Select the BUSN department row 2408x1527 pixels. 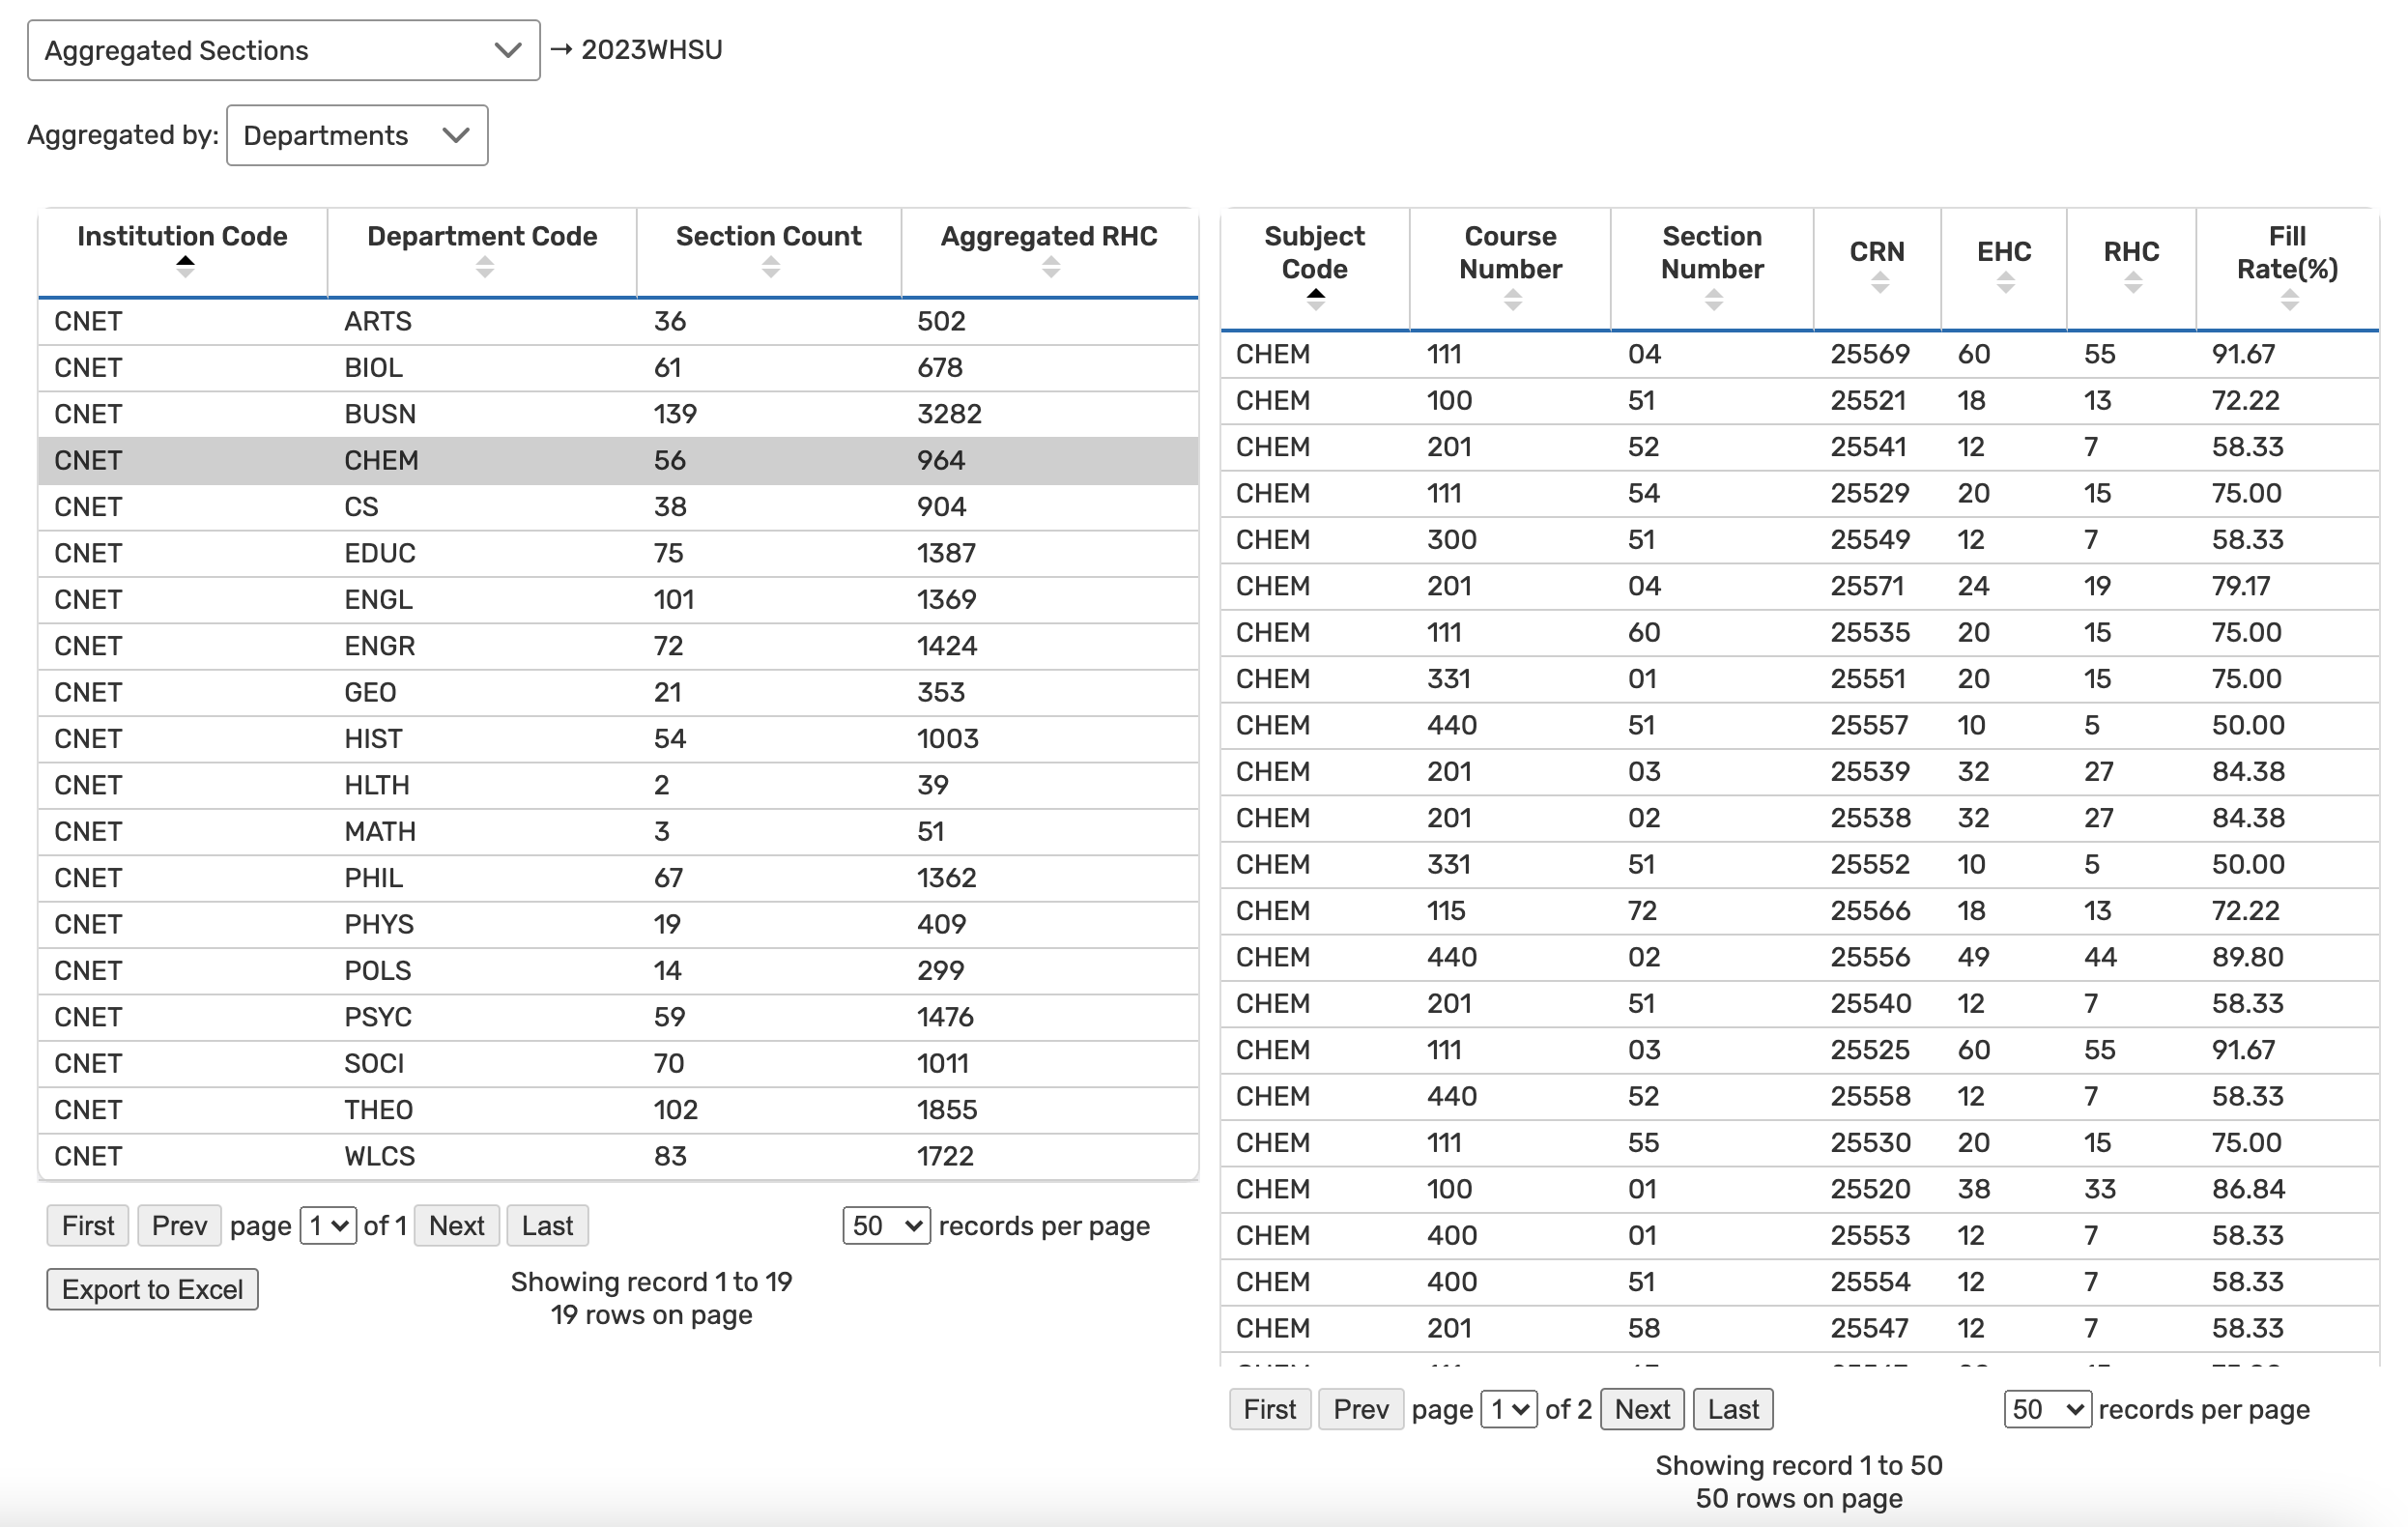pos(618,414)
